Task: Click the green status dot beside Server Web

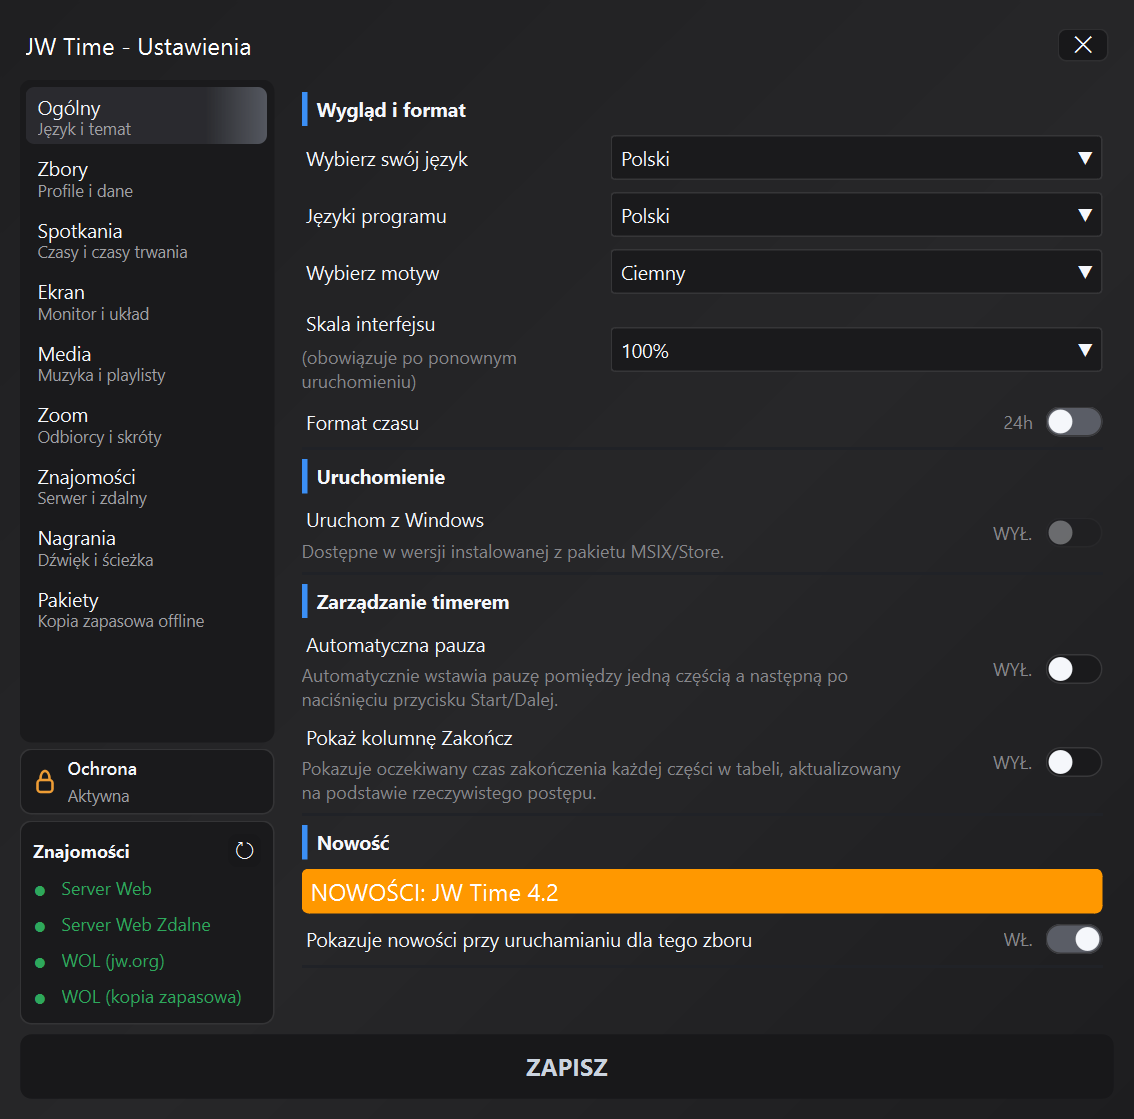Action: point(40,890)
